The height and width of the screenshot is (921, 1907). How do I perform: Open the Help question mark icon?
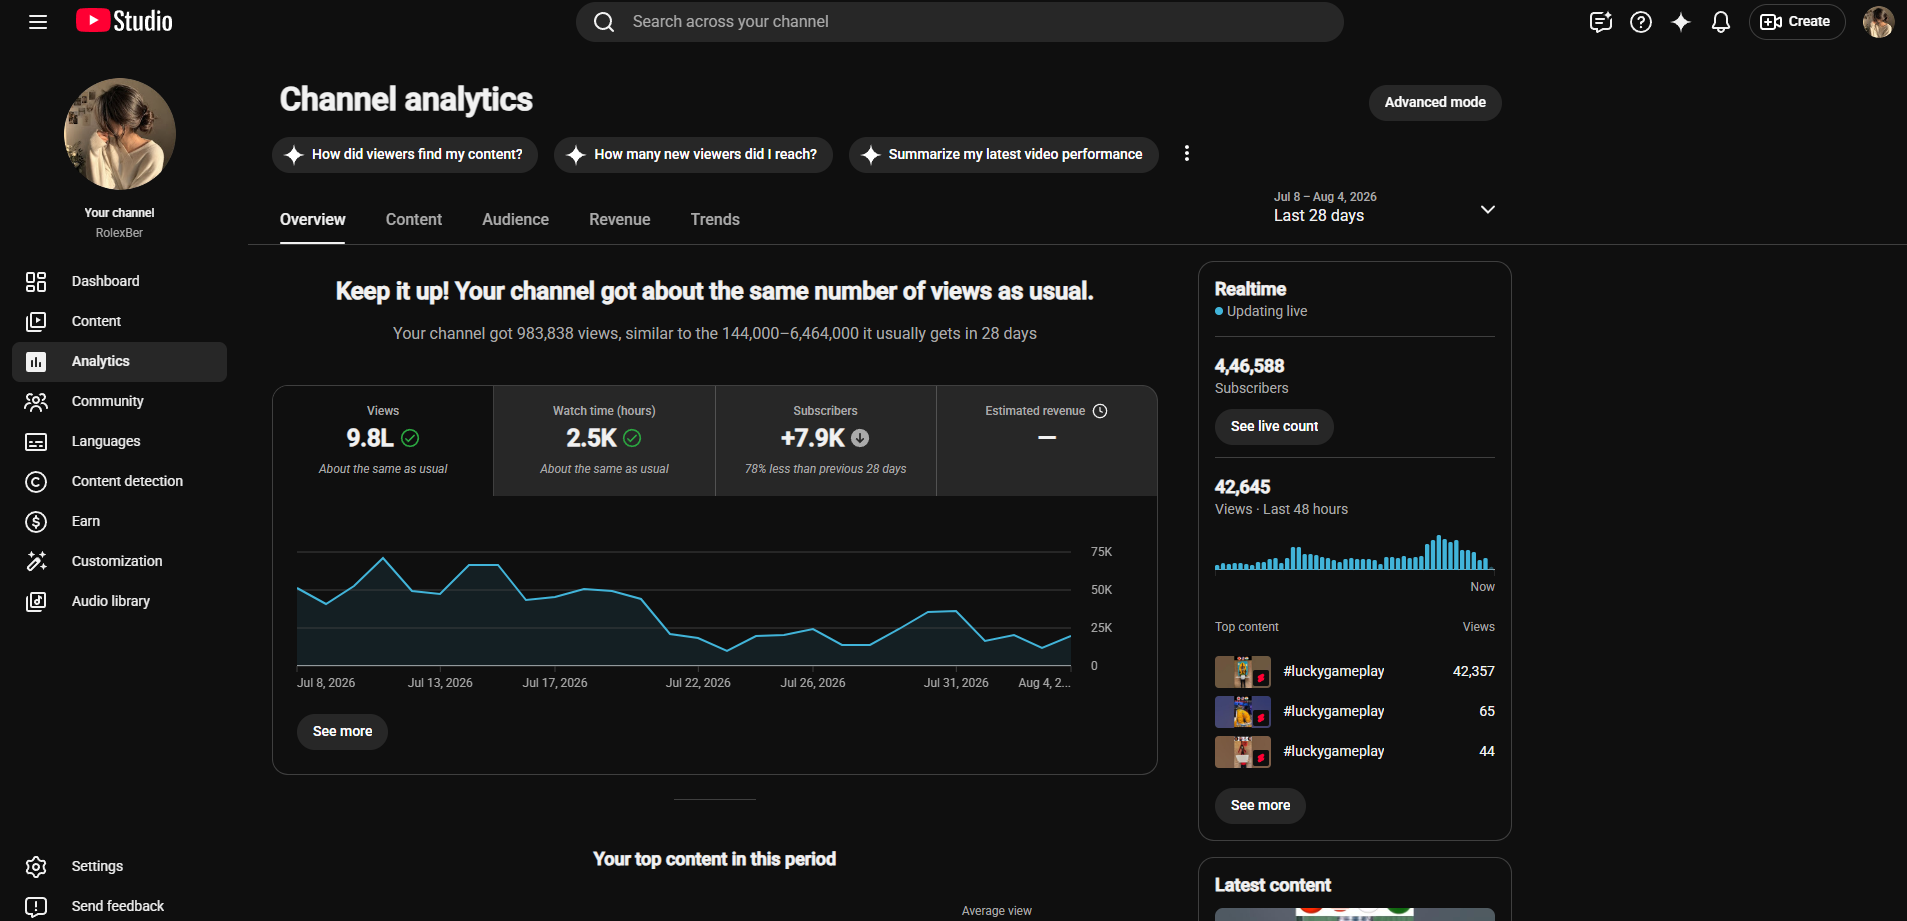point(1641,22)
